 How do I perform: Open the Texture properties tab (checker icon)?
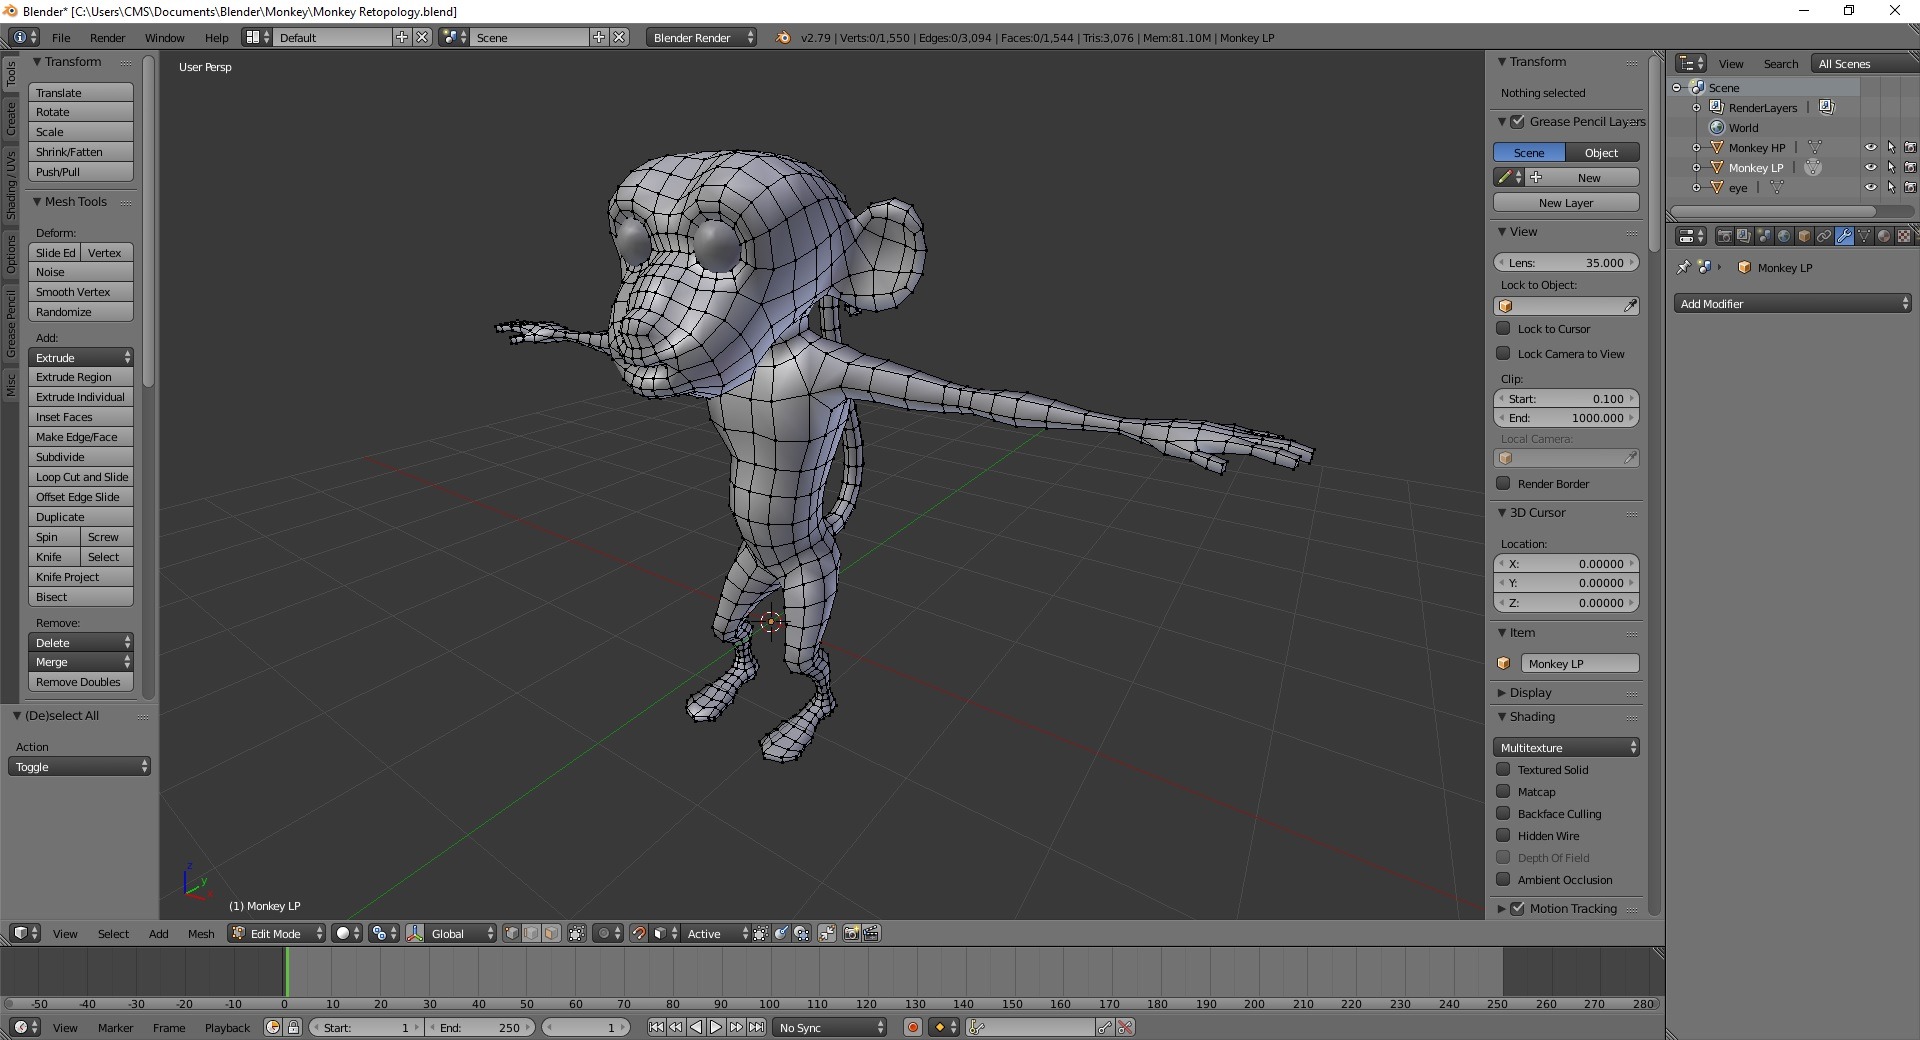click(x=1904, y=236)
